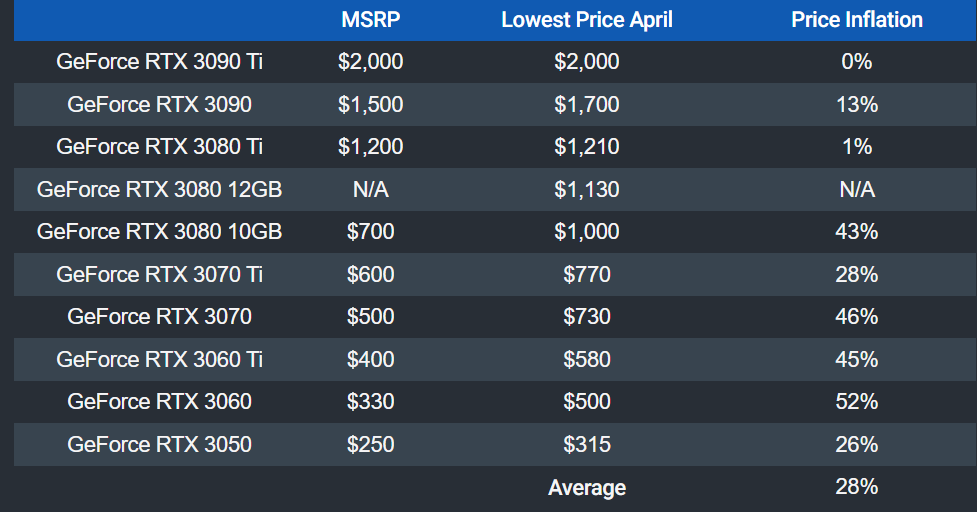Click the 28% average inflation value
Image resolution: width=977 pixels, height=512 pixels.
pos(856,487)
